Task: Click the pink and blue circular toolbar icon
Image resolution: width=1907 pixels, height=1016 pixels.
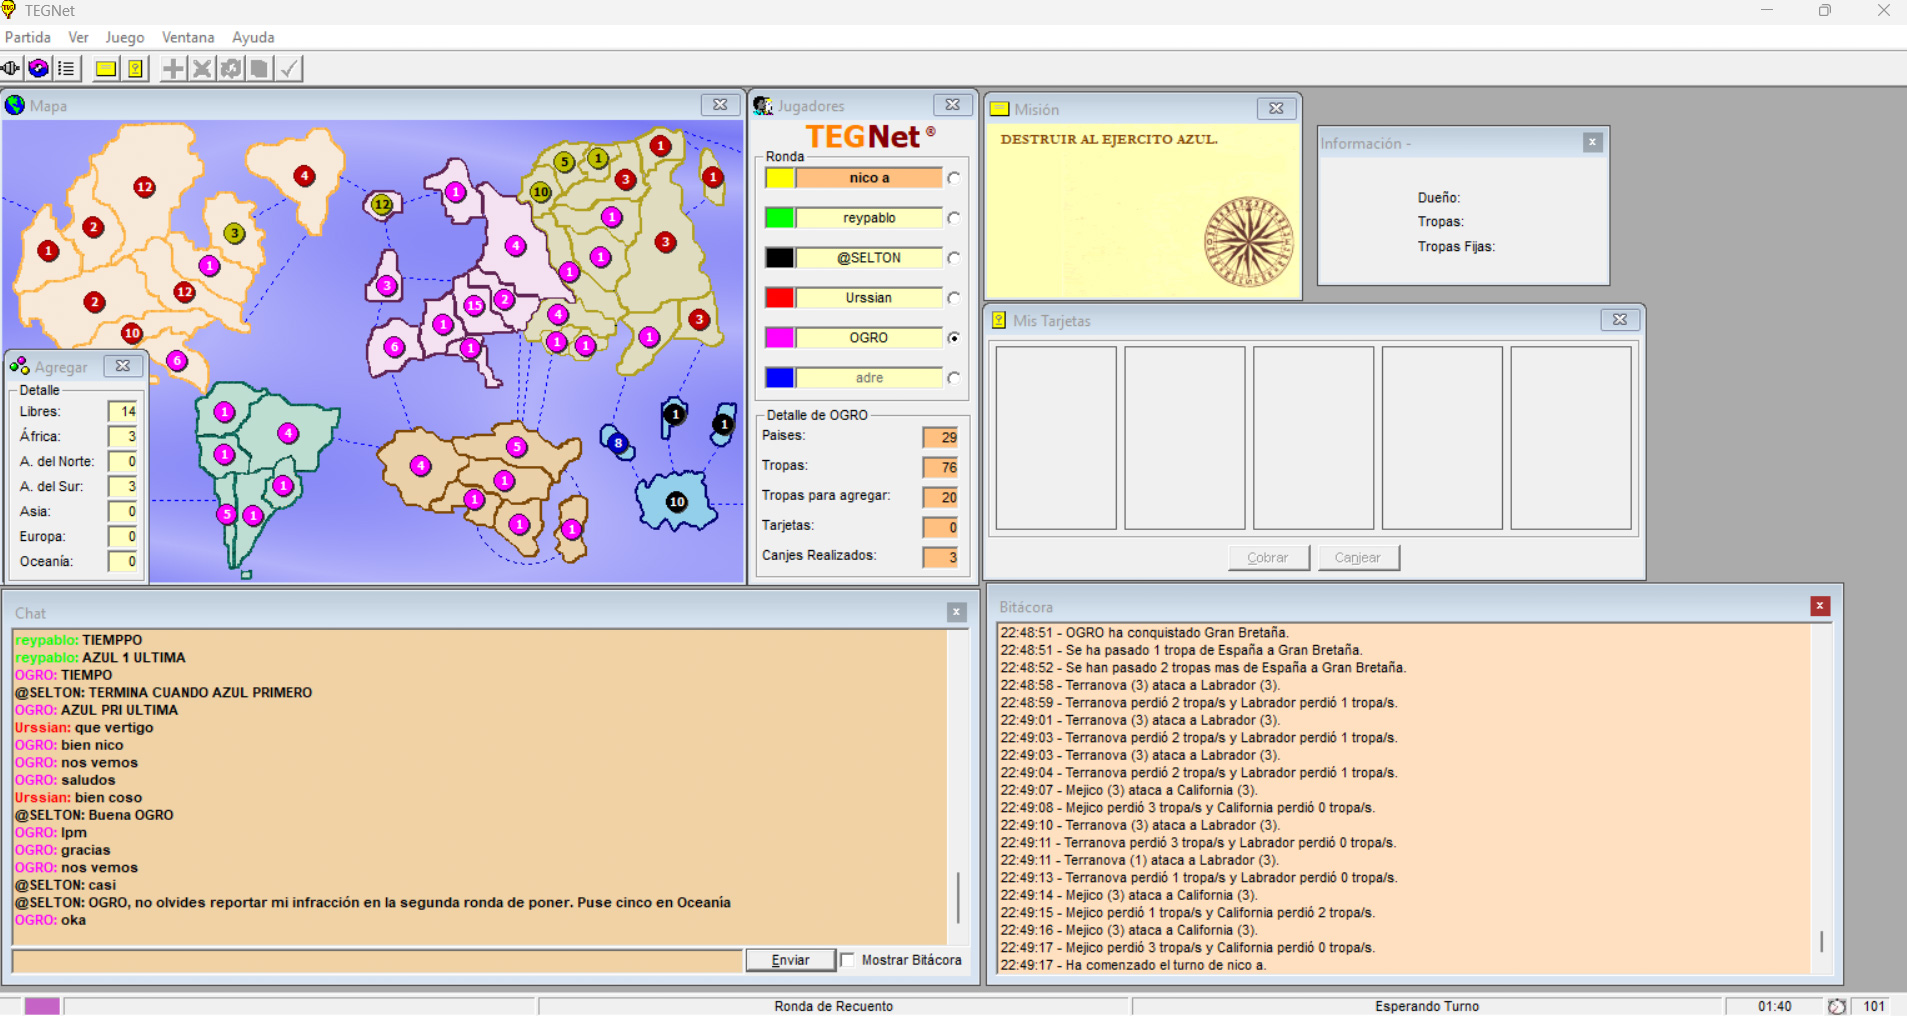Action: tap(39, 68)
